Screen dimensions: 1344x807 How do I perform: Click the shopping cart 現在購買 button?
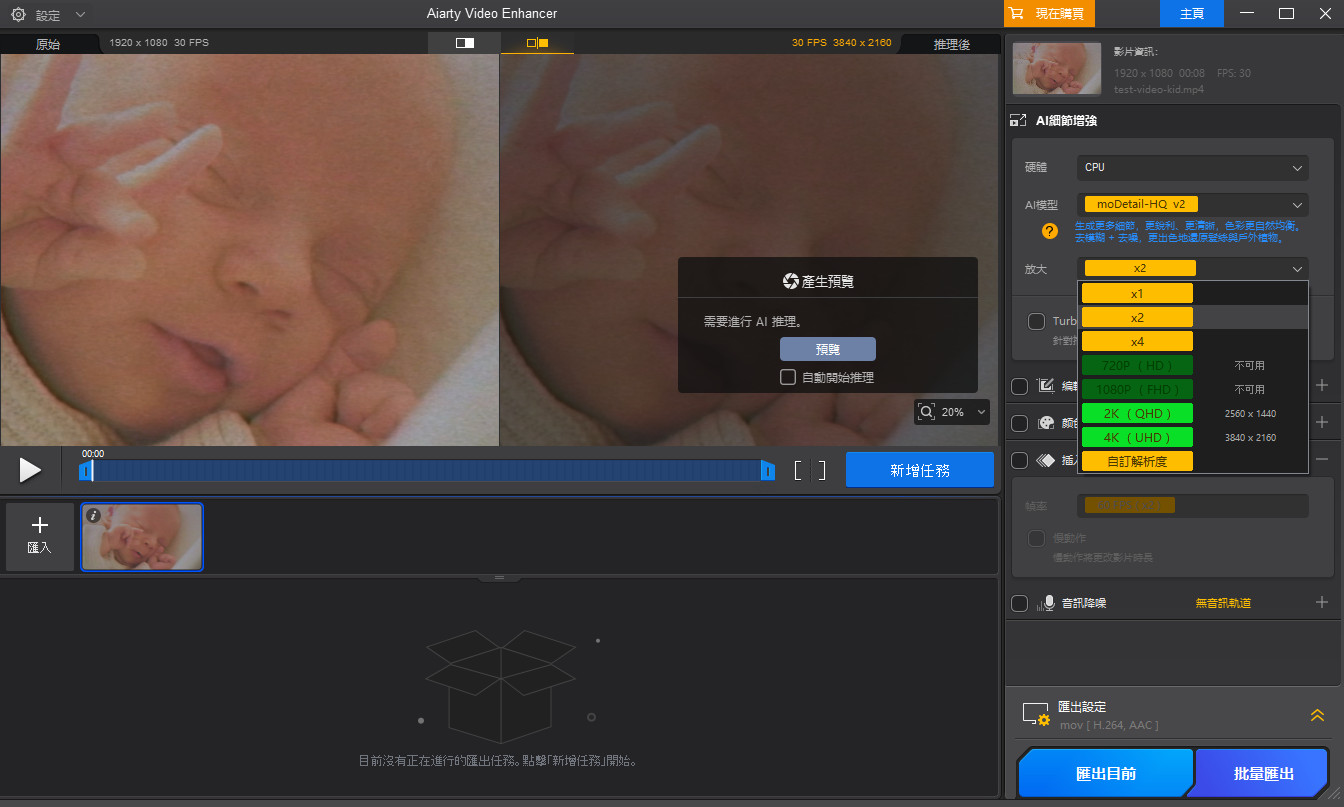pyautogui.click(x=1050, y=14)
